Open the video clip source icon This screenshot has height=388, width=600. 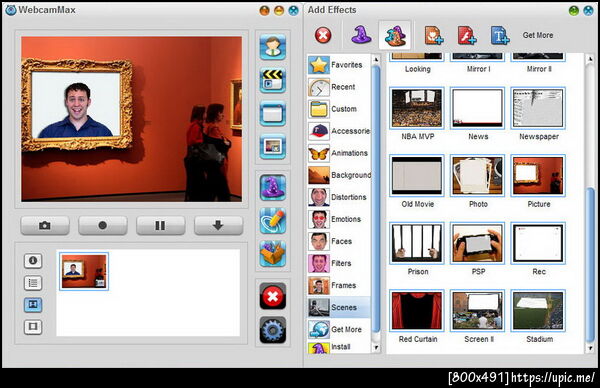272,80
